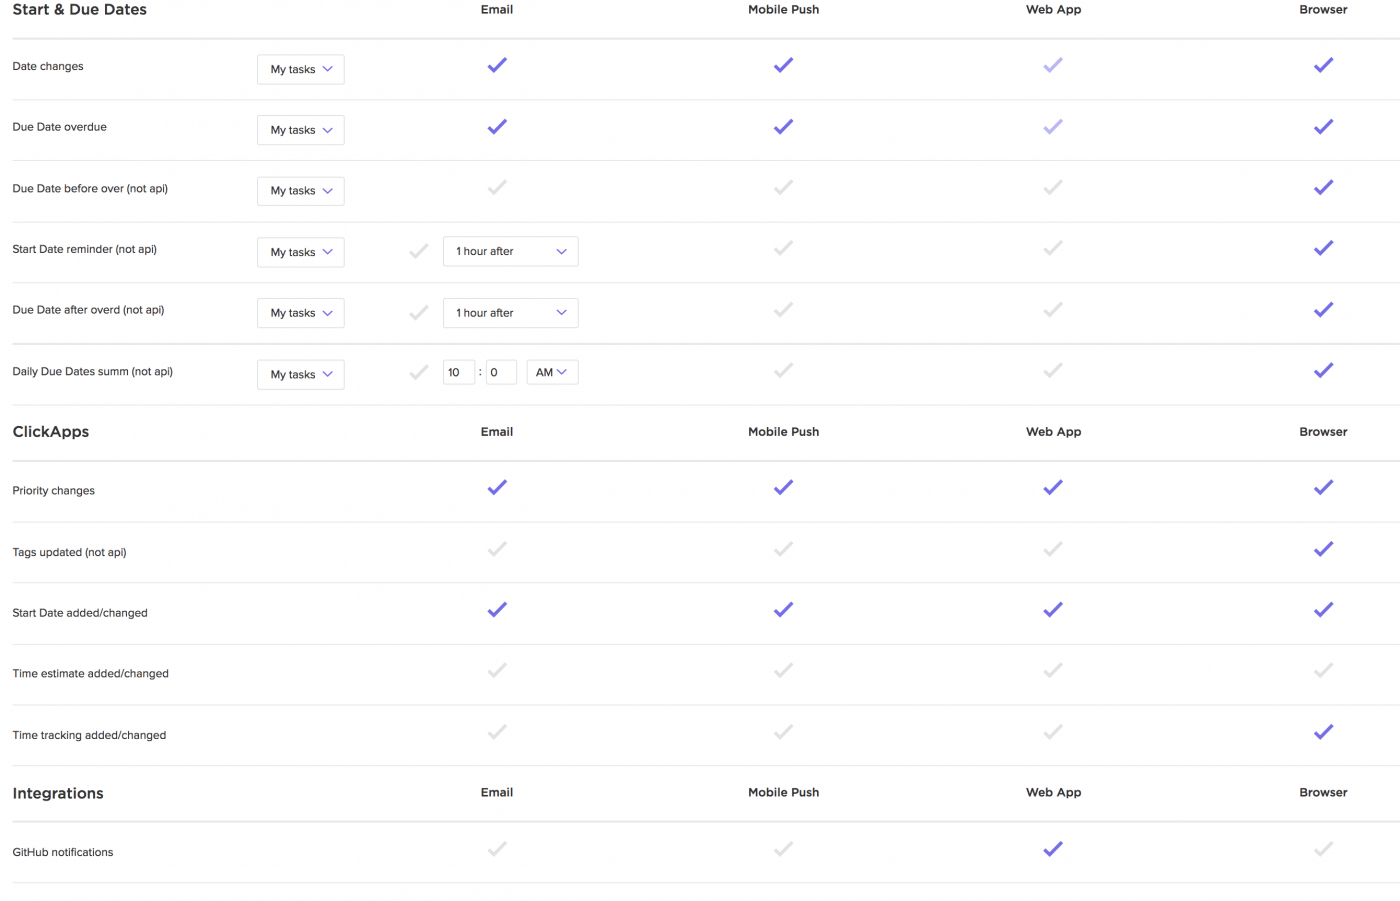Enable Email for Tags updated
This screenshot has width=1400, height=901.
[497, 549]
